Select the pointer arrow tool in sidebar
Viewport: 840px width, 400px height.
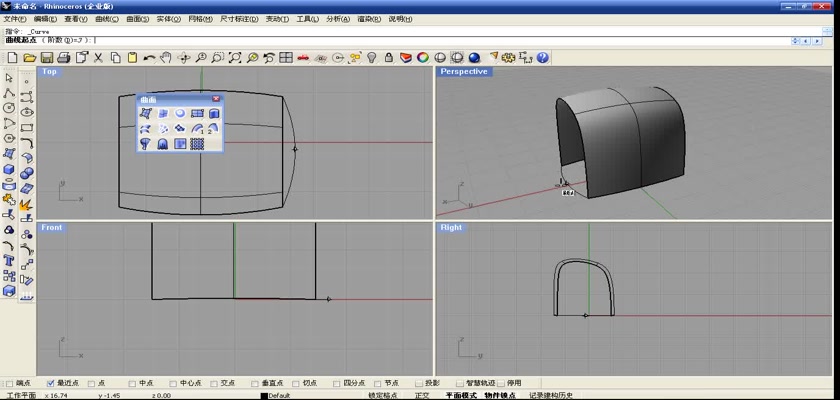pos(9,78)
